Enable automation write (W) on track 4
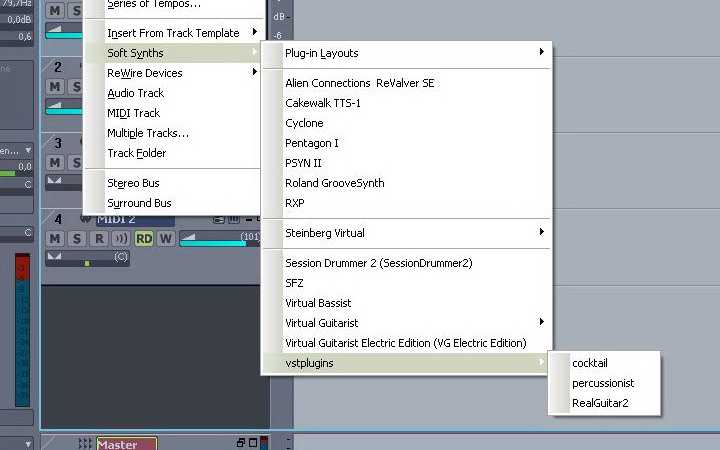 click(165, 238)
